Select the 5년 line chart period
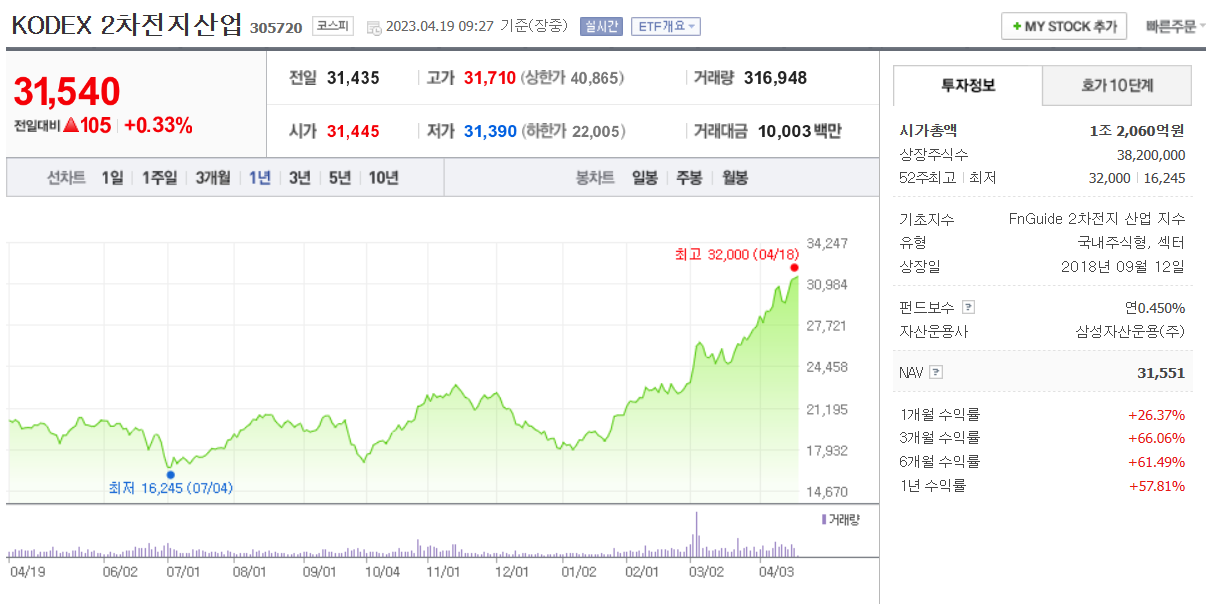Image resolution: width=1217 pixels, height=604 pixels. click(340, 178)
